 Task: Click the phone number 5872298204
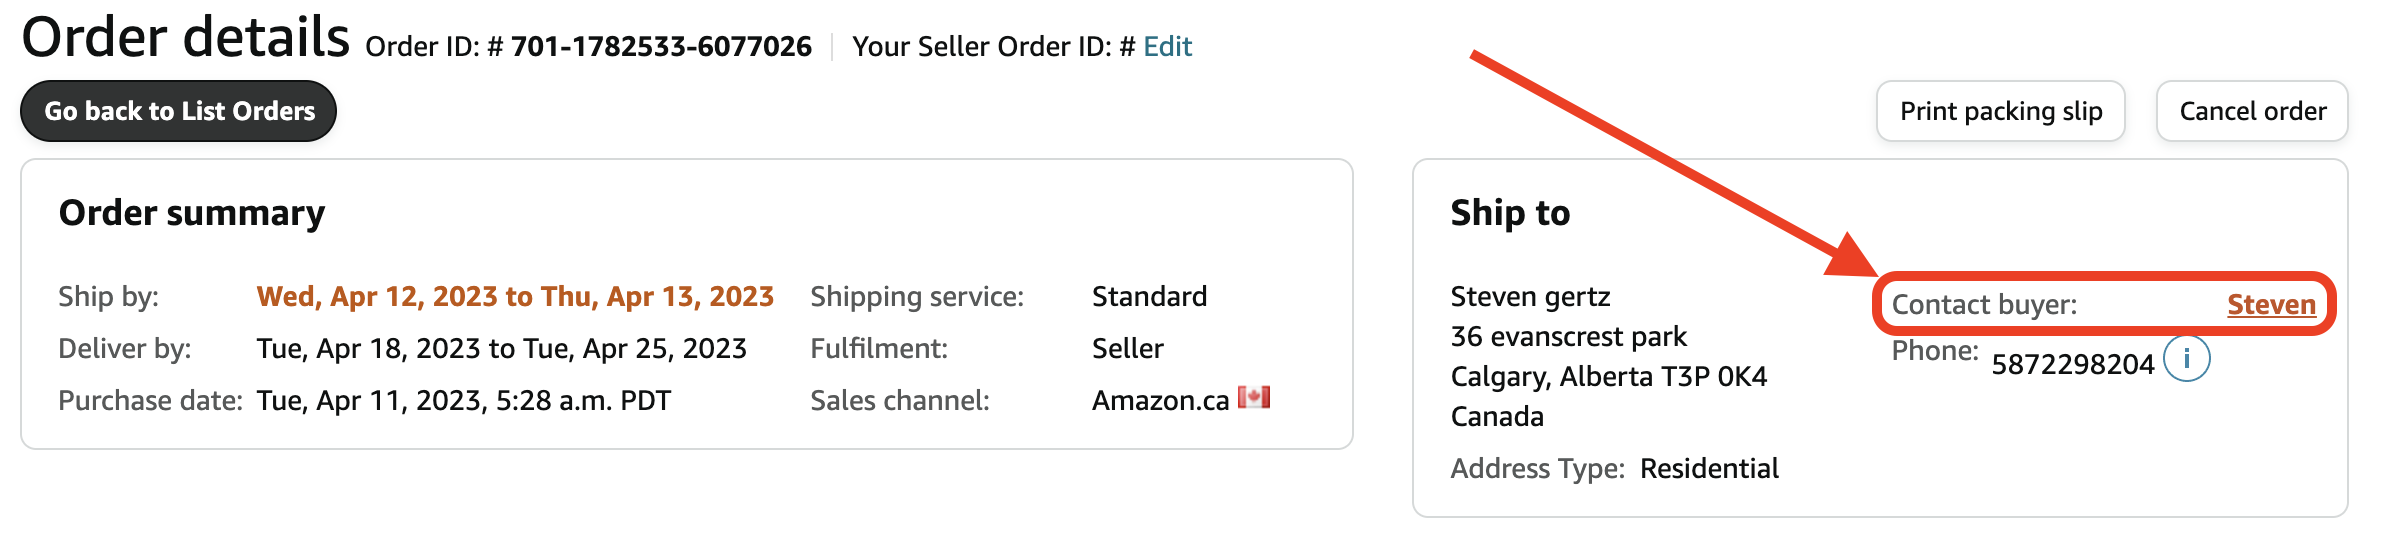[x=2072, y=364]
